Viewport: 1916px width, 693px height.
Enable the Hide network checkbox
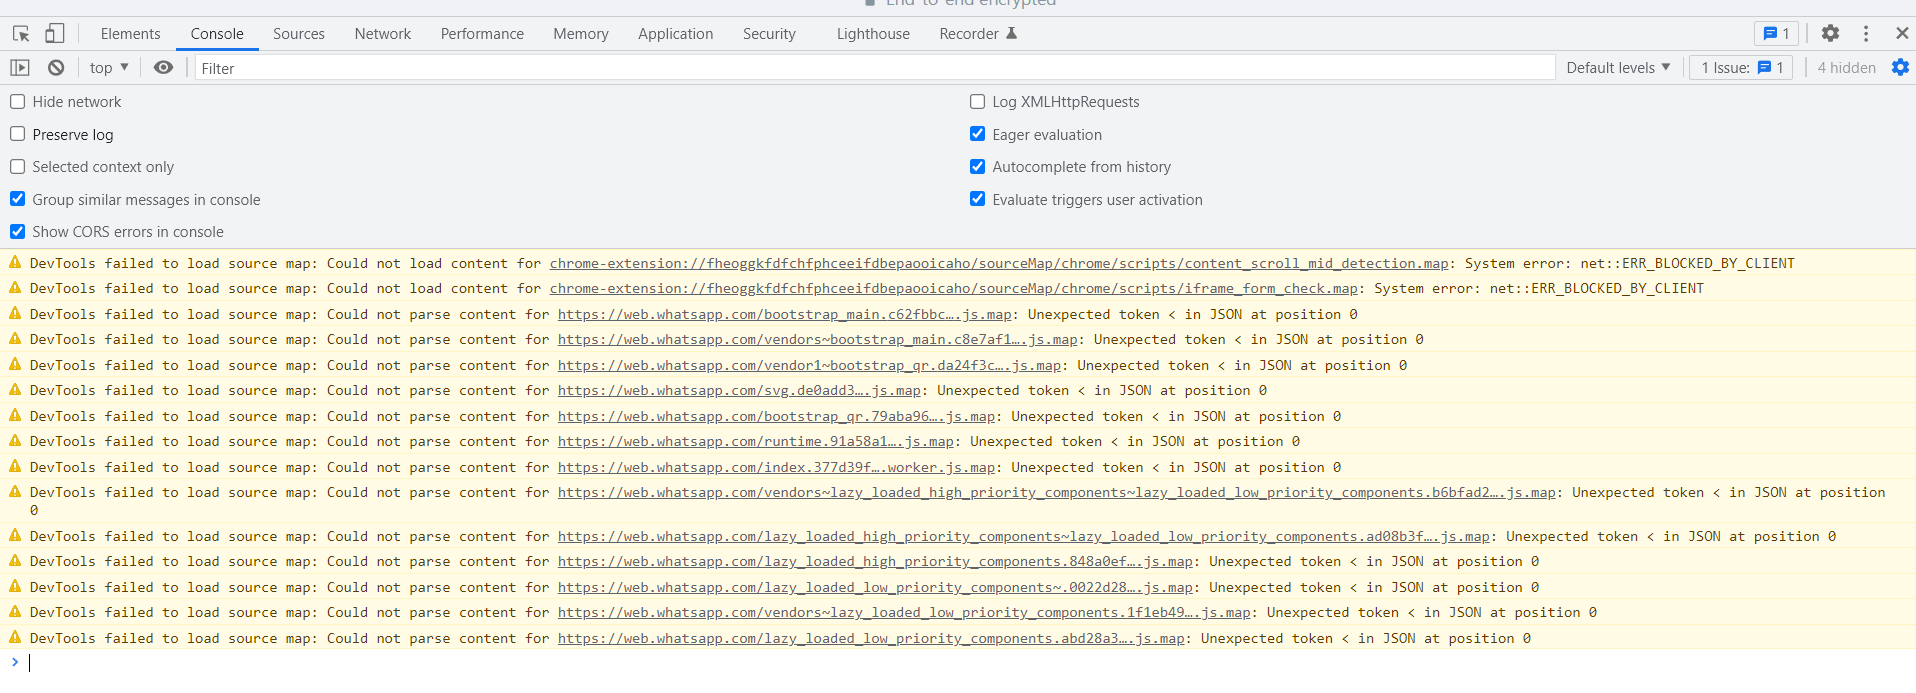click(18, 102)
